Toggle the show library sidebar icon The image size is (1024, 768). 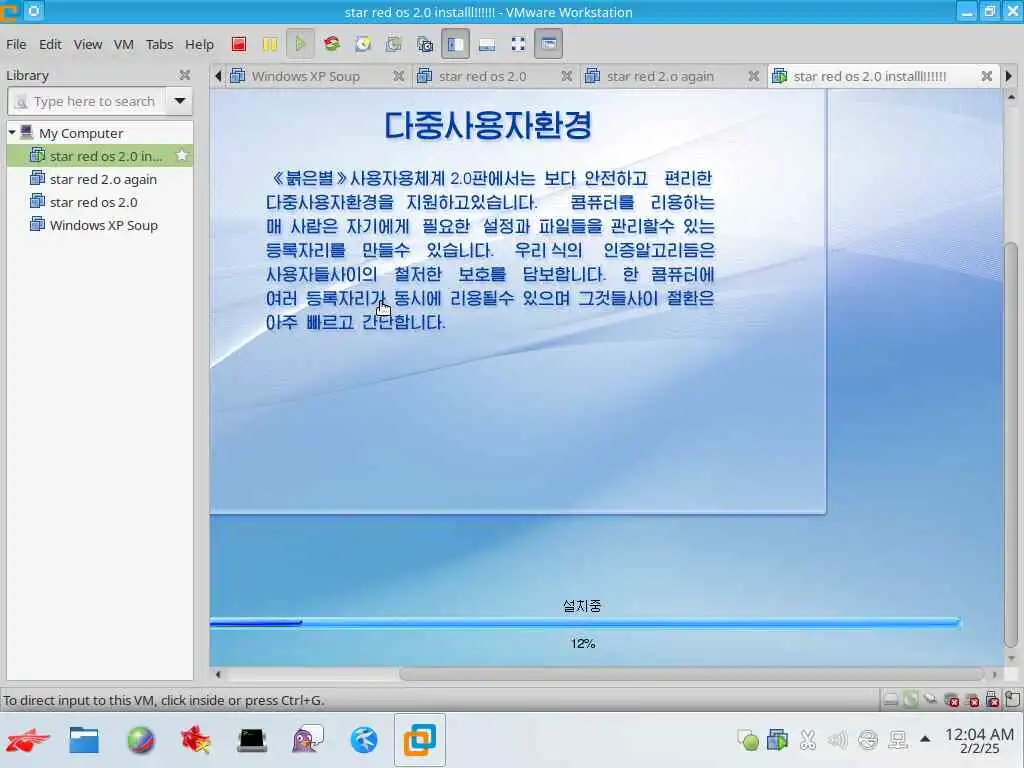pos(456,44)
